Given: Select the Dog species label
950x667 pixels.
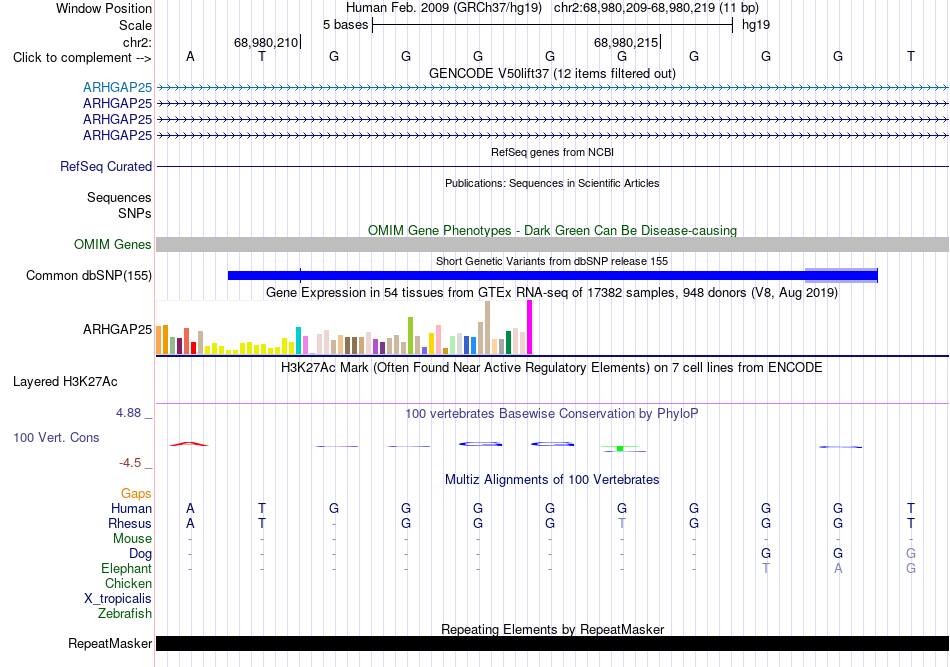Looking at the screenshot, I should pos(140,553).
